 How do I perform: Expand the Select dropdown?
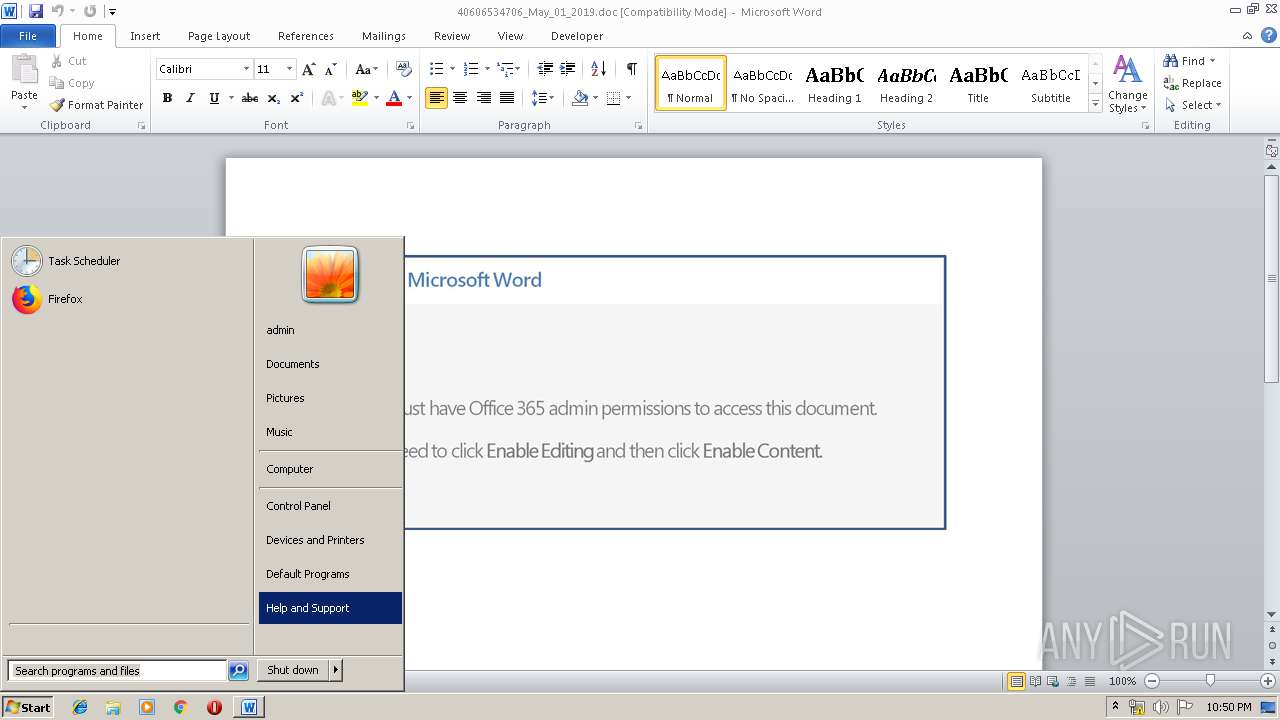pos(1218,105)
